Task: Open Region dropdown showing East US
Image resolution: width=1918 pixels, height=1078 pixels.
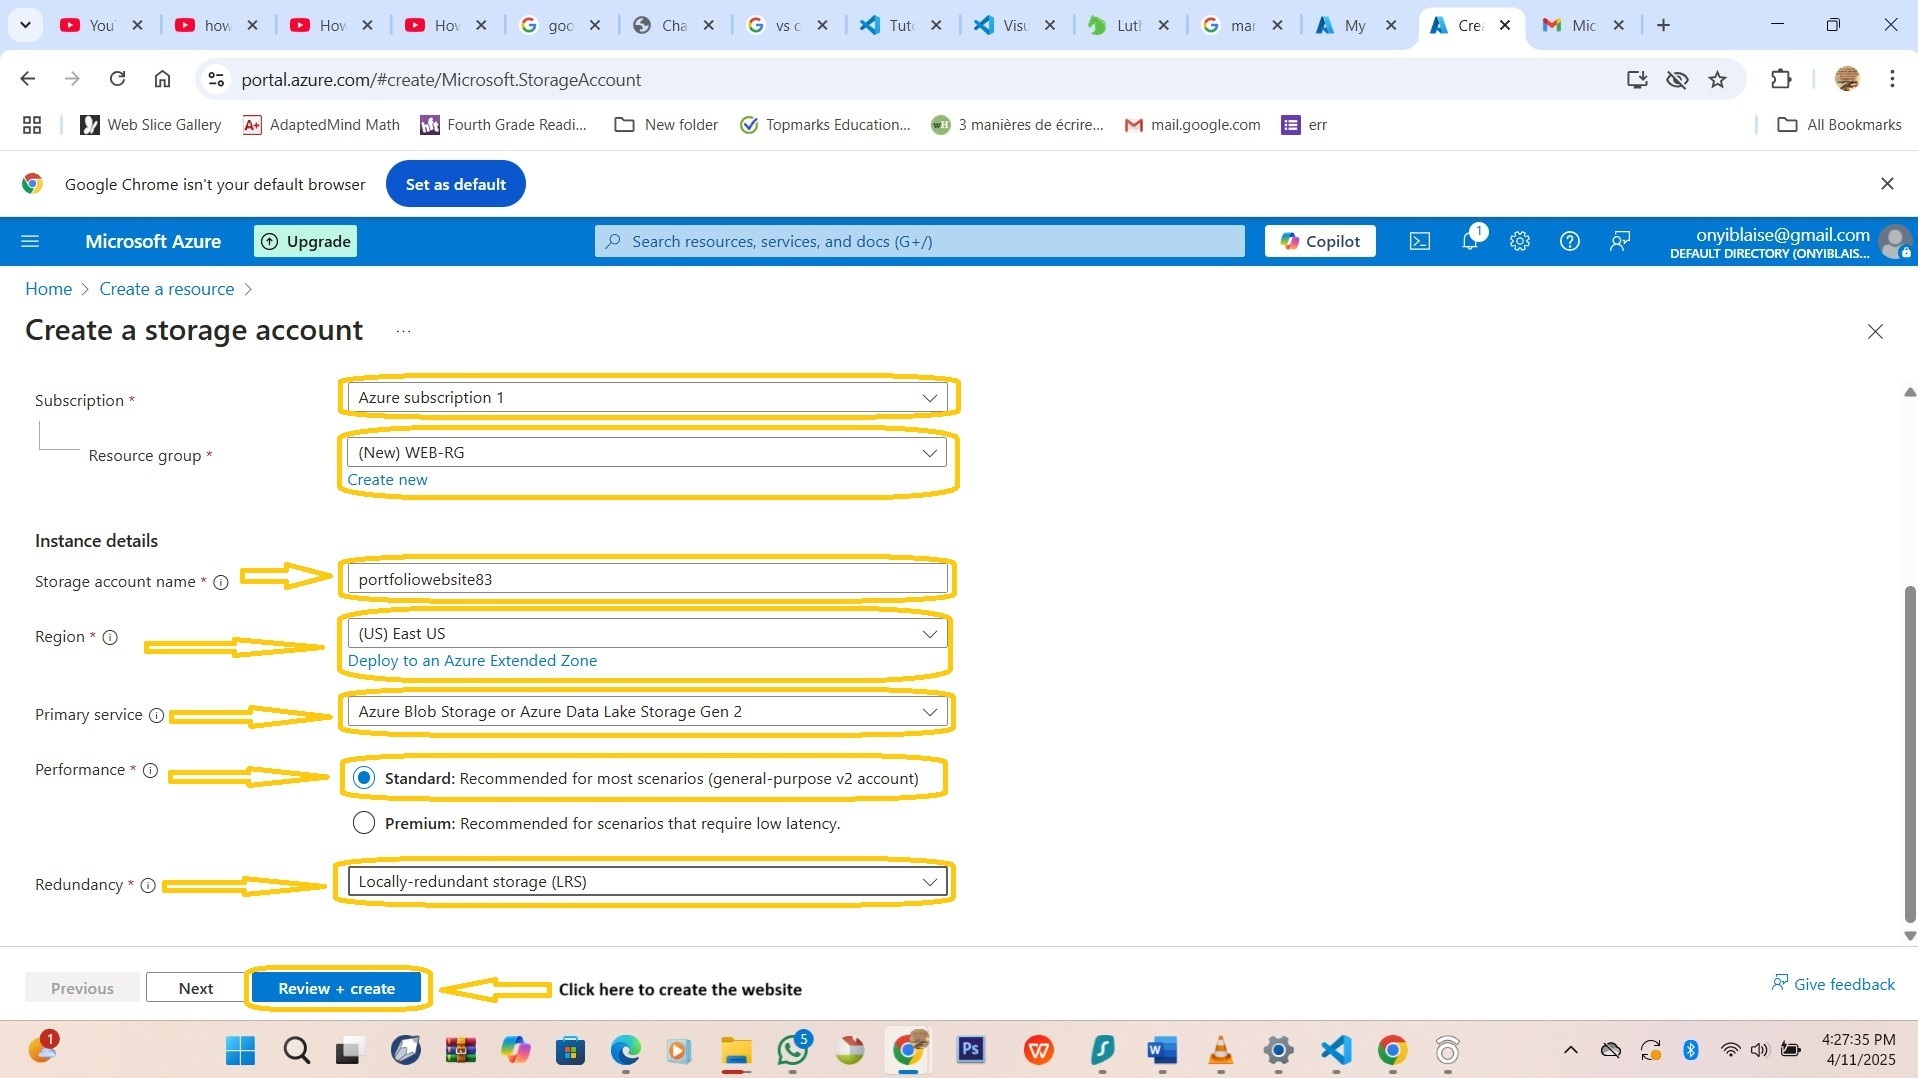Action: (647, 634)
